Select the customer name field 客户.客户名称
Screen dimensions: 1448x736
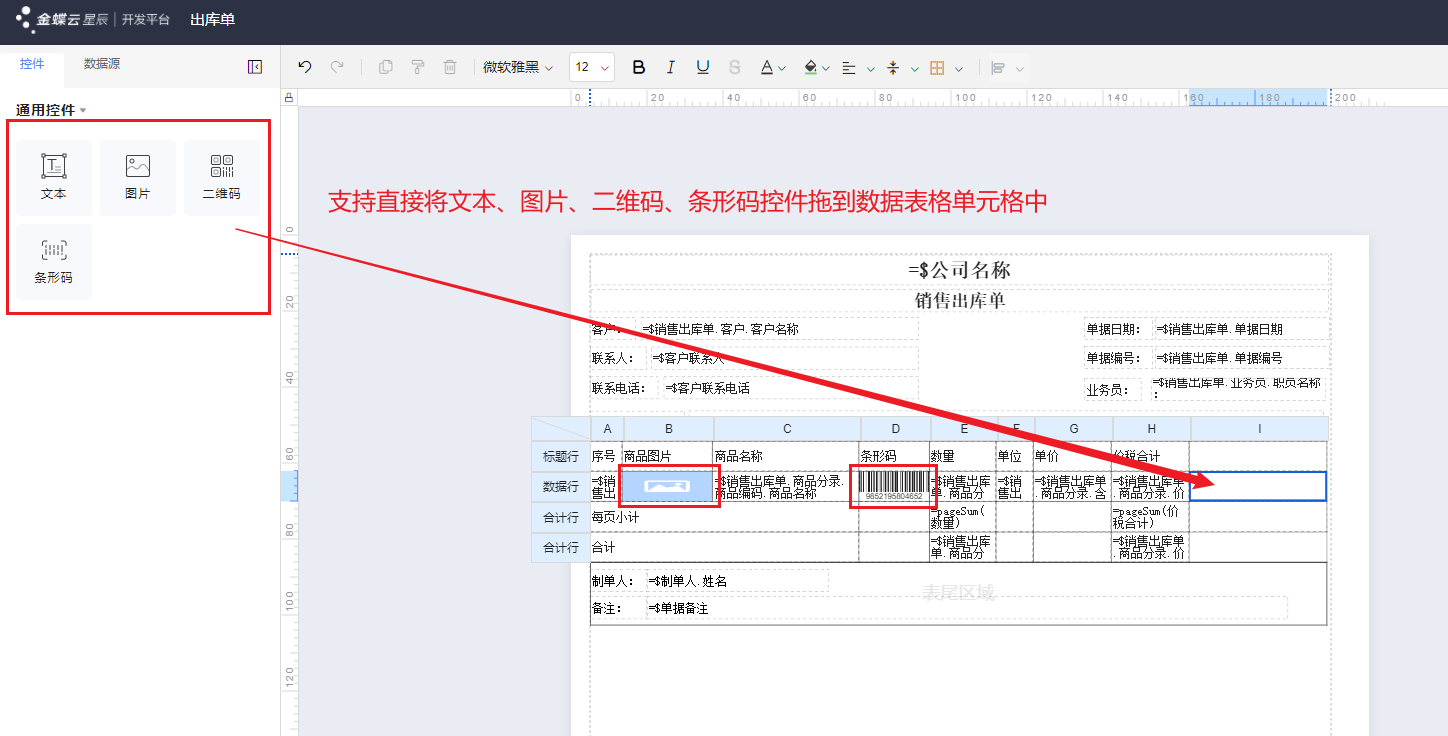(779, 329)
